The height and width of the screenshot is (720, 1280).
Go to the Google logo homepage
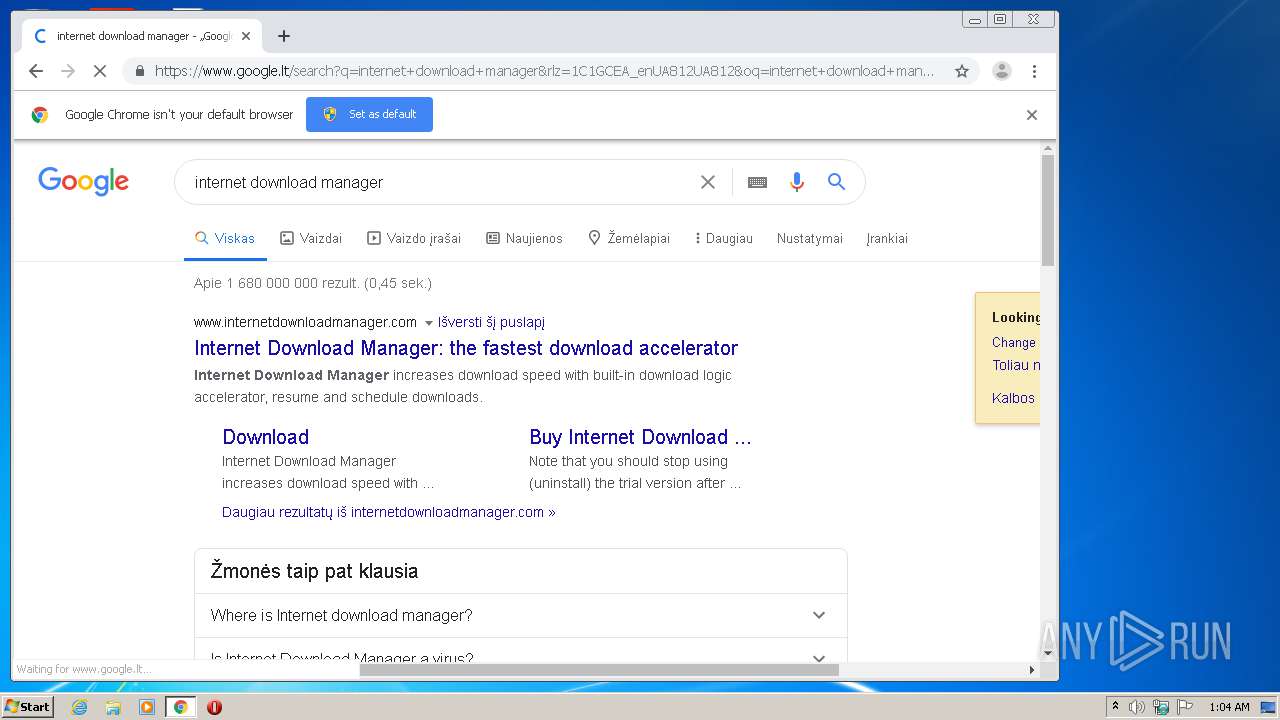tap(83, 181)
